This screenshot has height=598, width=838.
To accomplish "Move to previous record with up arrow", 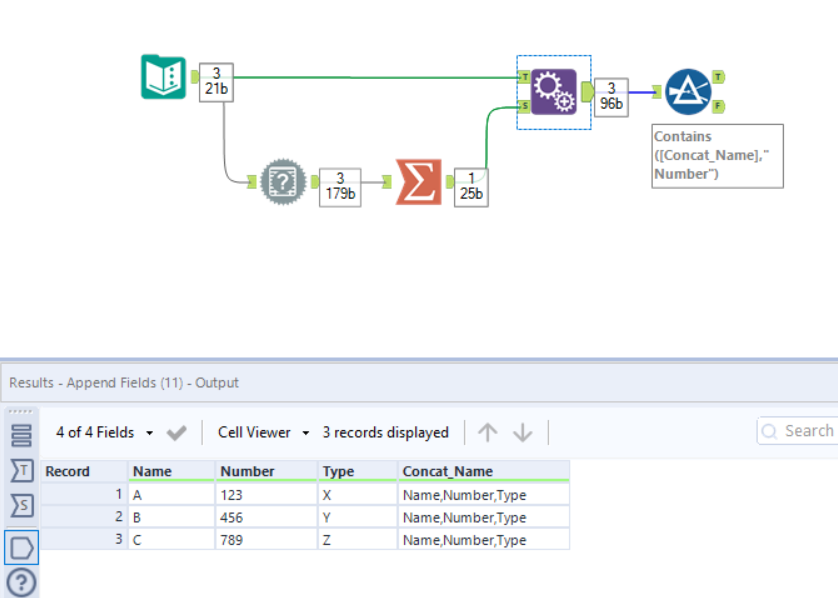I will [x=487, y=432].
